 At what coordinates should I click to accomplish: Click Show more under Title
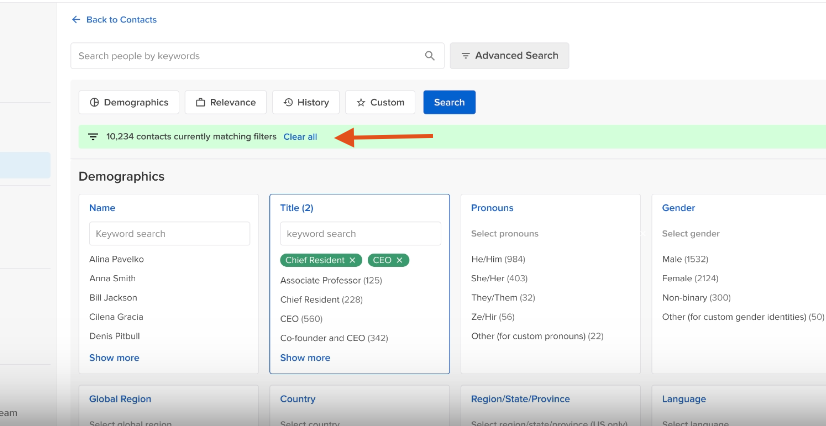point(305,358)
